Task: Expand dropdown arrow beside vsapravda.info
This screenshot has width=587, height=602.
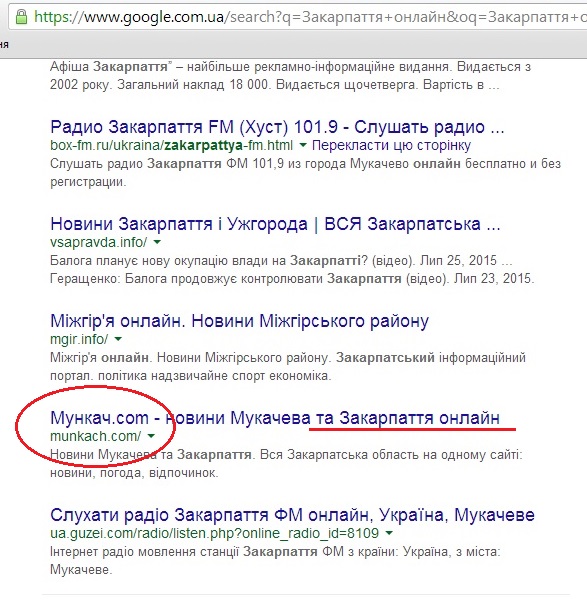Action: (x=157, y=242)
